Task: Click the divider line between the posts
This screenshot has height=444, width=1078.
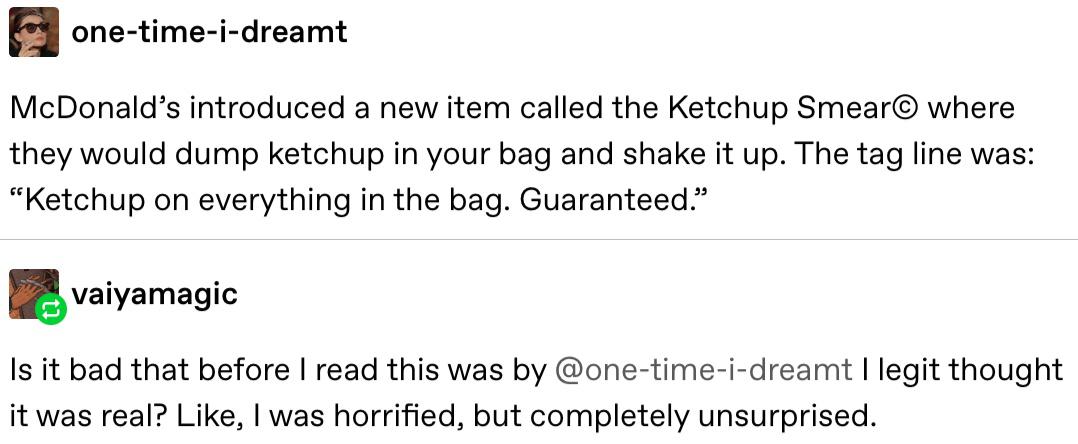Action: click(x=539, y=239)
